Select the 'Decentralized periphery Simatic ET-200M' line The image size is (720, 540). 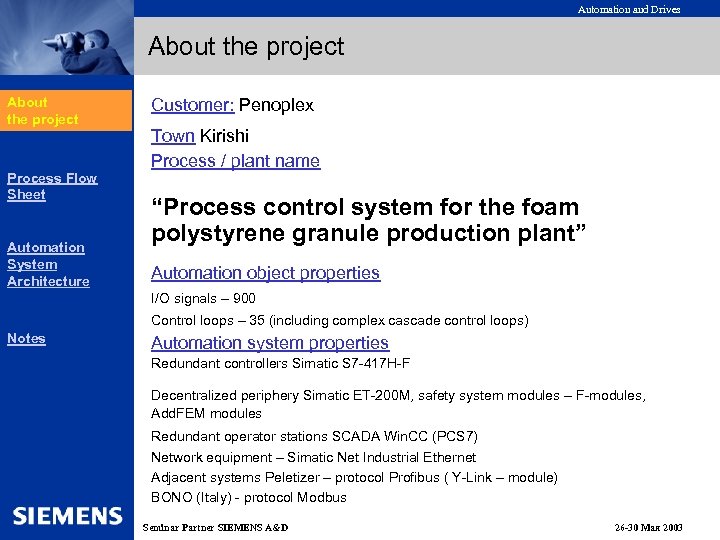coord(399,395)
